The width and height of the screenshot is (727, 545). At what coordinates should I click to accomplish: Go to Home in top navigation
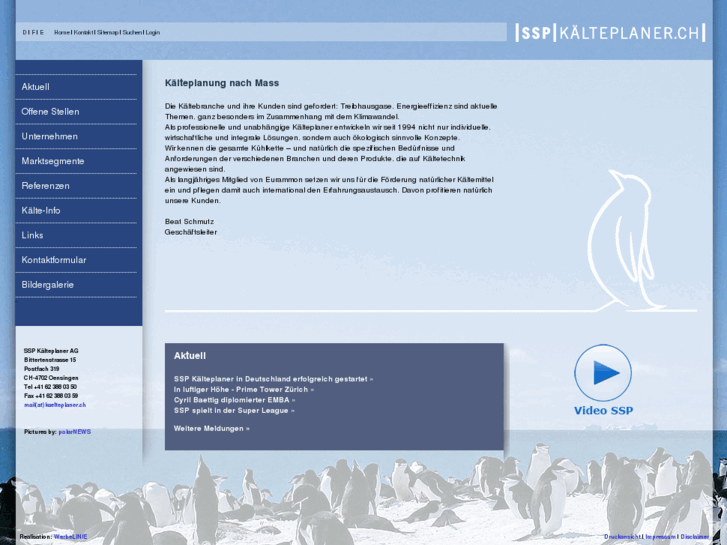point(61,32)
